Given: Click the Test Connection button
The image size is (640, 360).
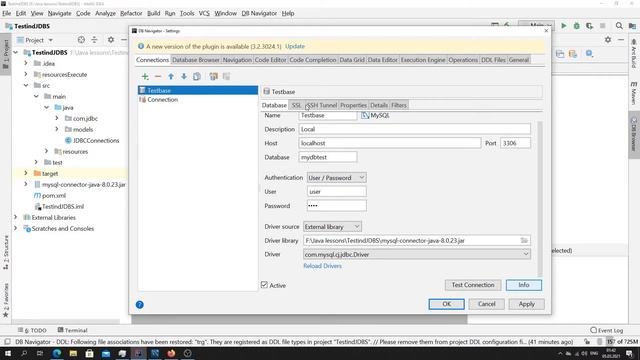Looking at the screenshot, I should pyautogui.click(x=473, y=285).
